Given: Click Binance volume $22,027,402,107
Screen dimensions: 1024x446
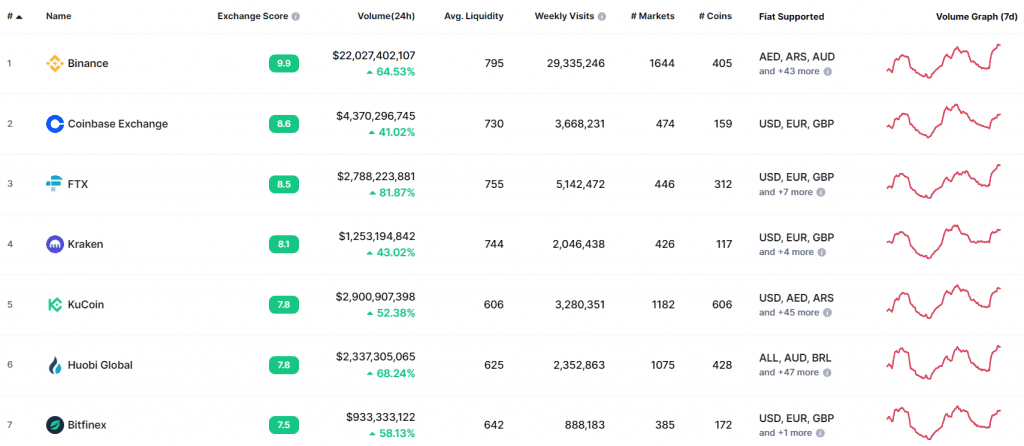Looking at the screenshot, I should [374, 56].
